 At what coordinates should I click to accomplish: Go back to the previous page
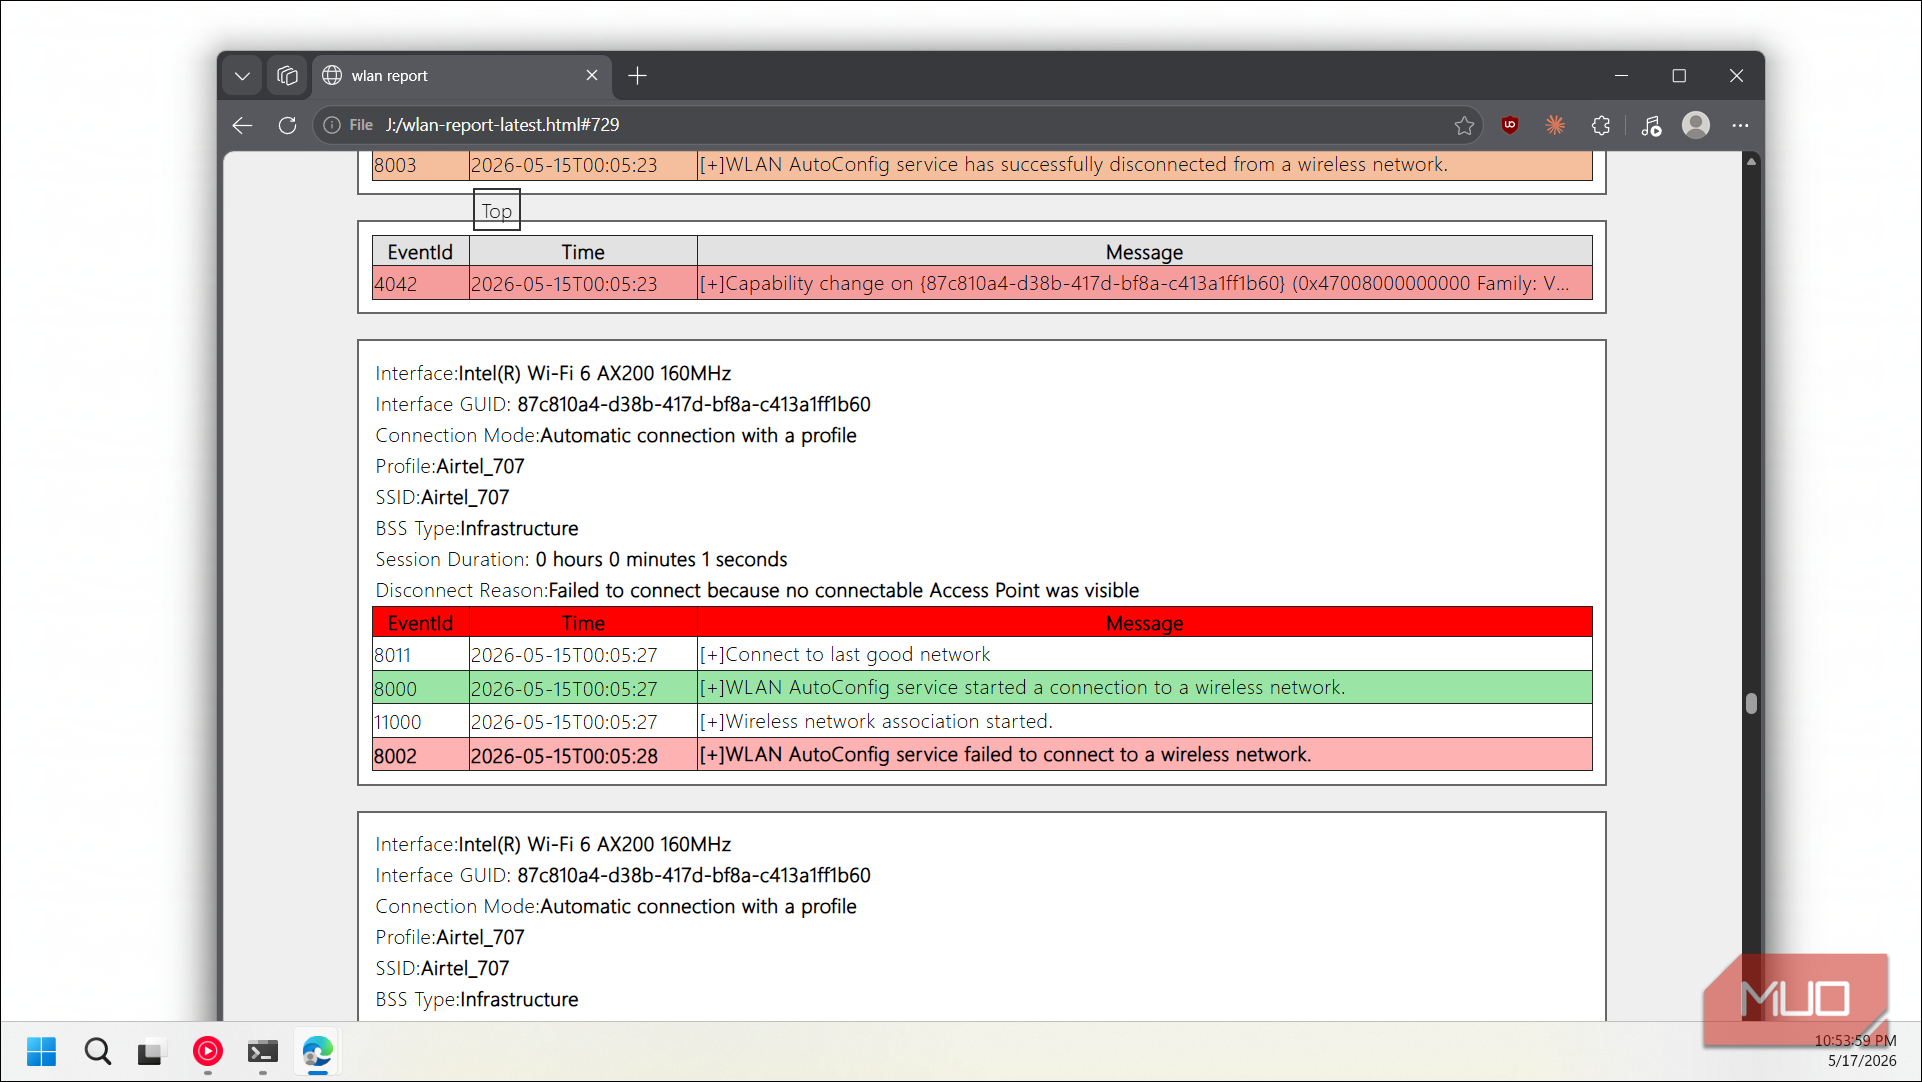pyautogui.click(x=242, y=125)
